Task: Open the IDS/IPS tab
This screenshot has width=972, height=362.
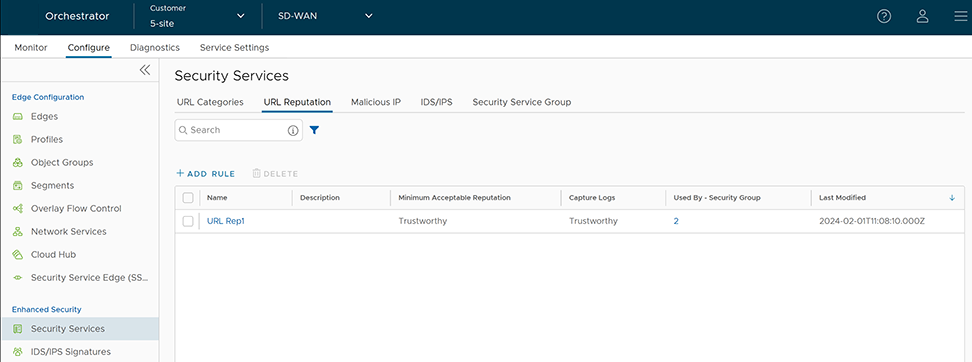Action: 436,102
